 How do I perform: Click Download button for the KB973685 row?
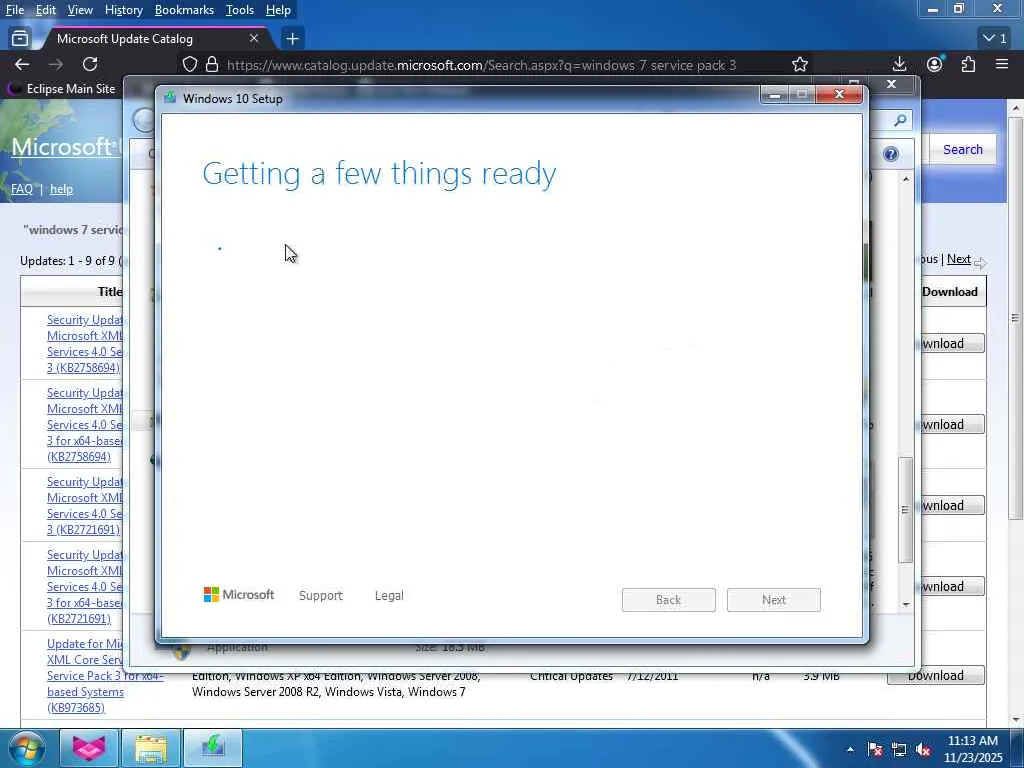coord(935,675)
